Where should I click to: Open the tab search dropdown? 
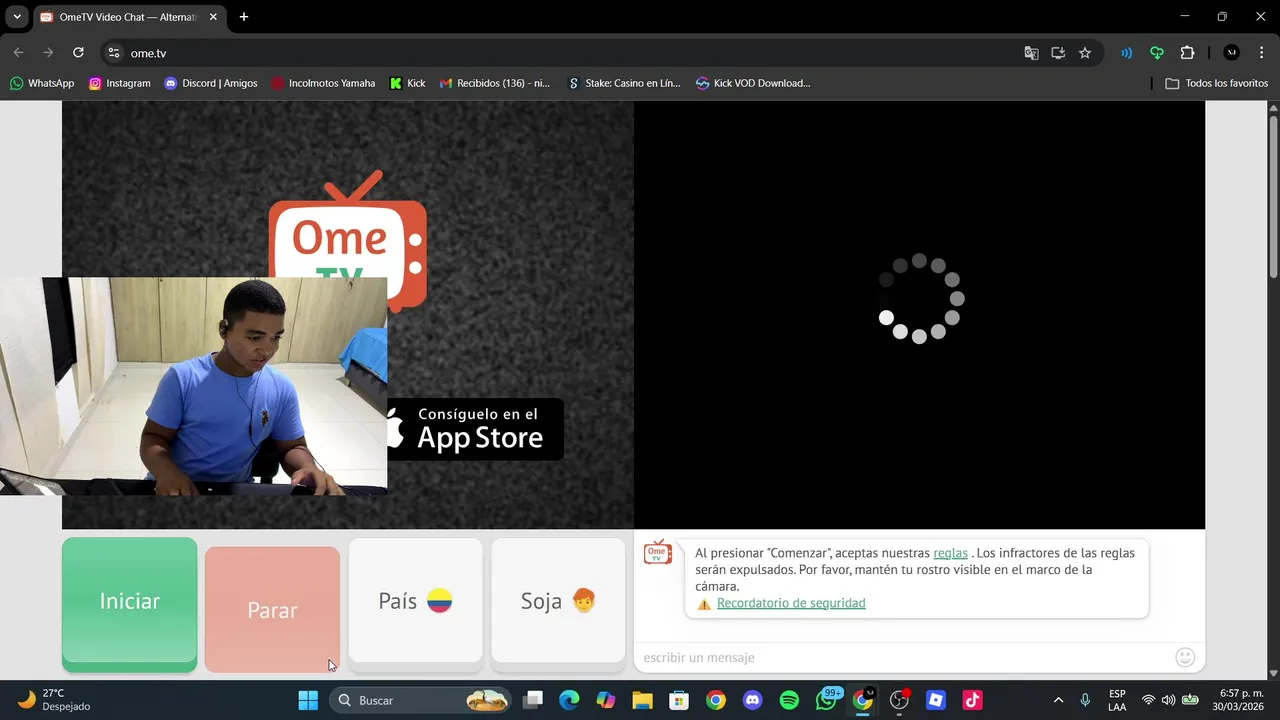(17, 17)
